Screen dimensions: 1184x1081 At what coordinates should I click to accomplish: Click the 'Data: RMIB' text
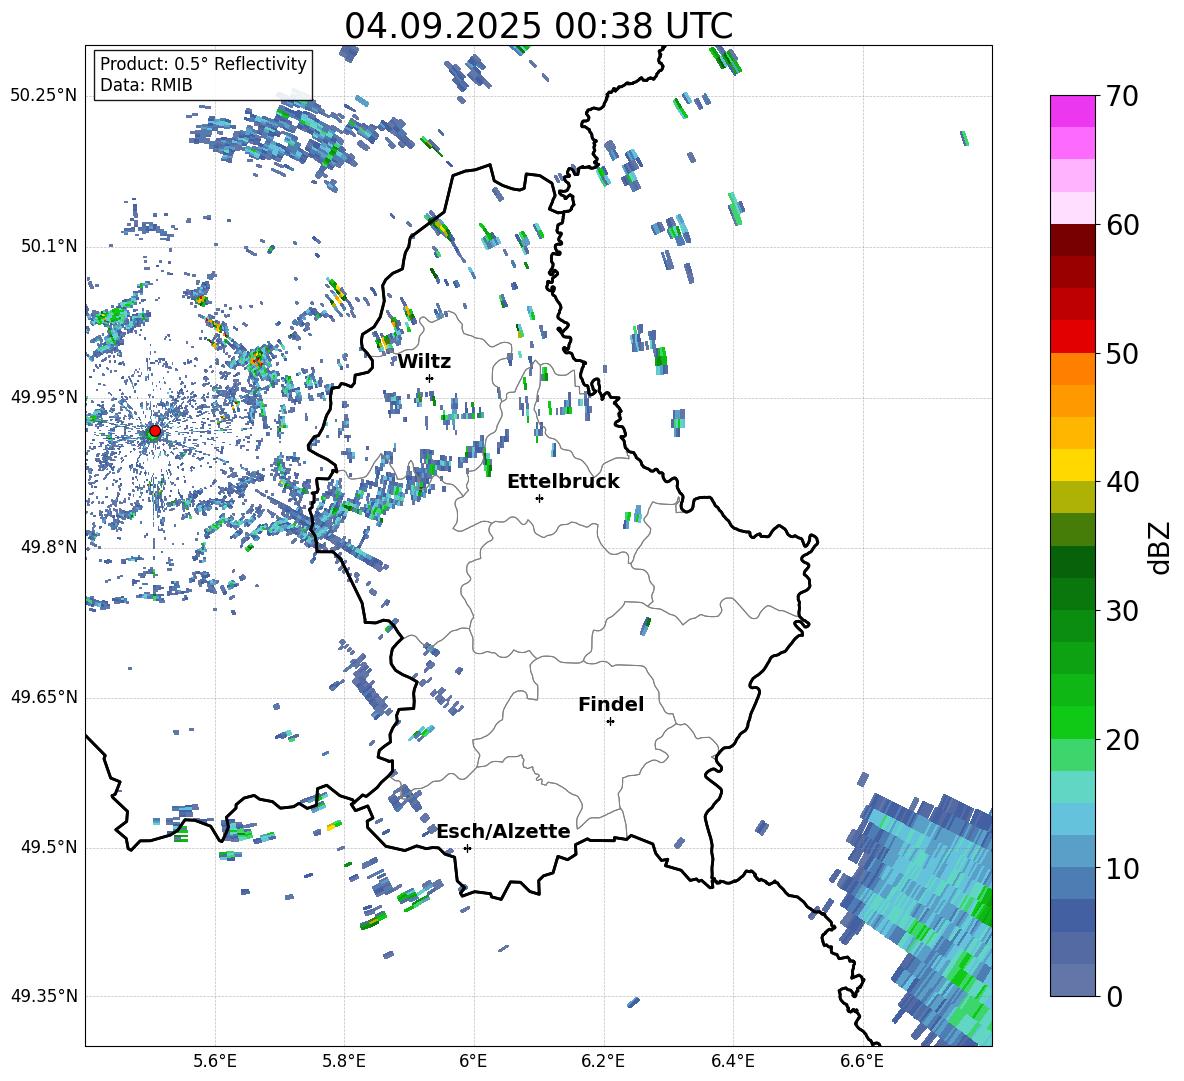(x=146, y=85)
